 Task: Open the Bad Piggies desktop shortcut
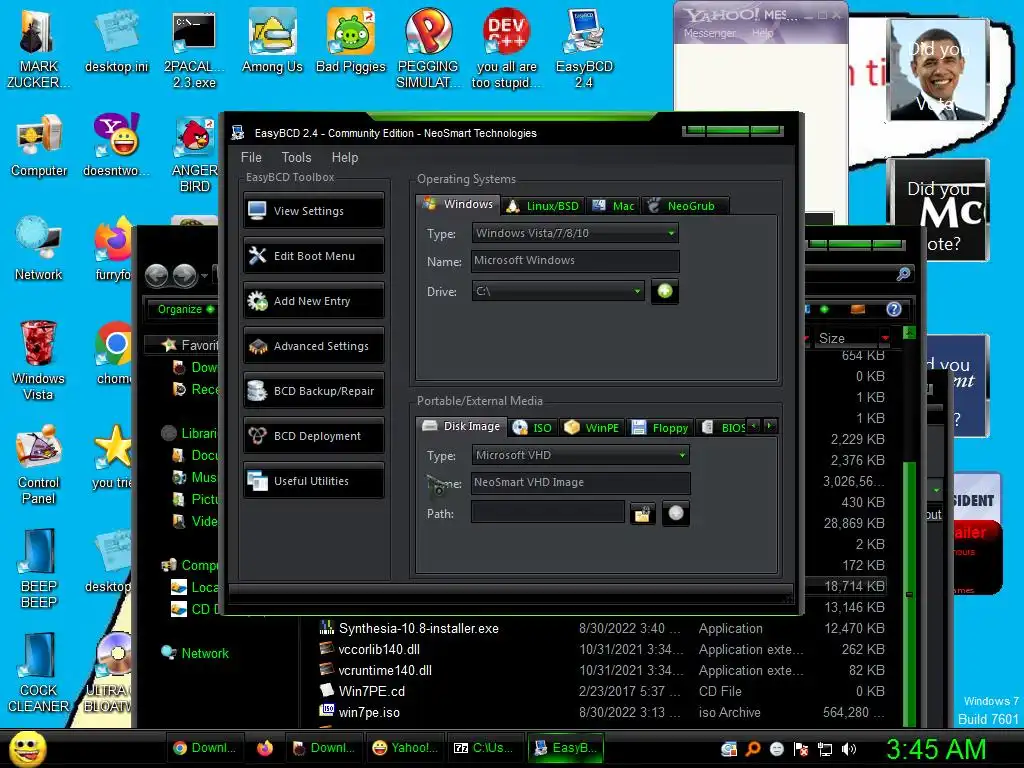pos(351,40)
